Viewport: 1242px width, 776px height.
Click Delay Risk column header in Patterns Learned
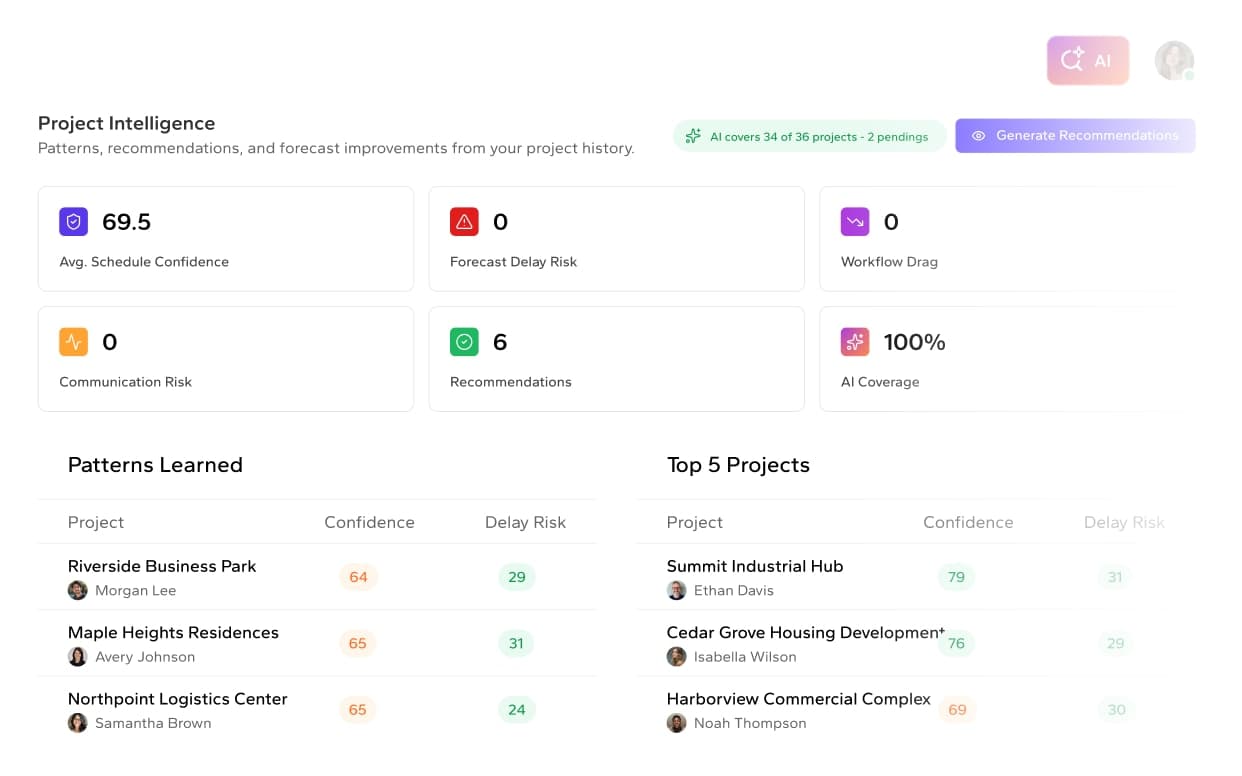pyautogui.click(x=525, y=522)
